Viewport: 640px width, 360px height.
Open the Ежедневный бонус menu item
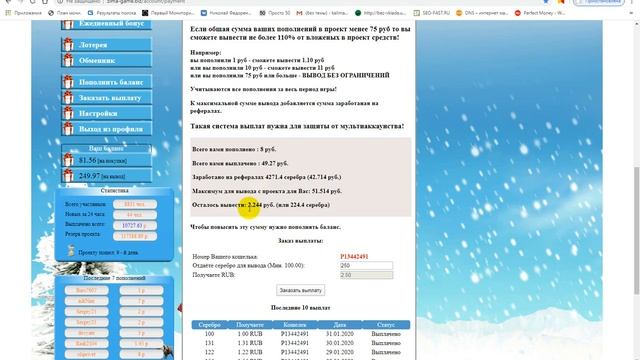[107, 24]
